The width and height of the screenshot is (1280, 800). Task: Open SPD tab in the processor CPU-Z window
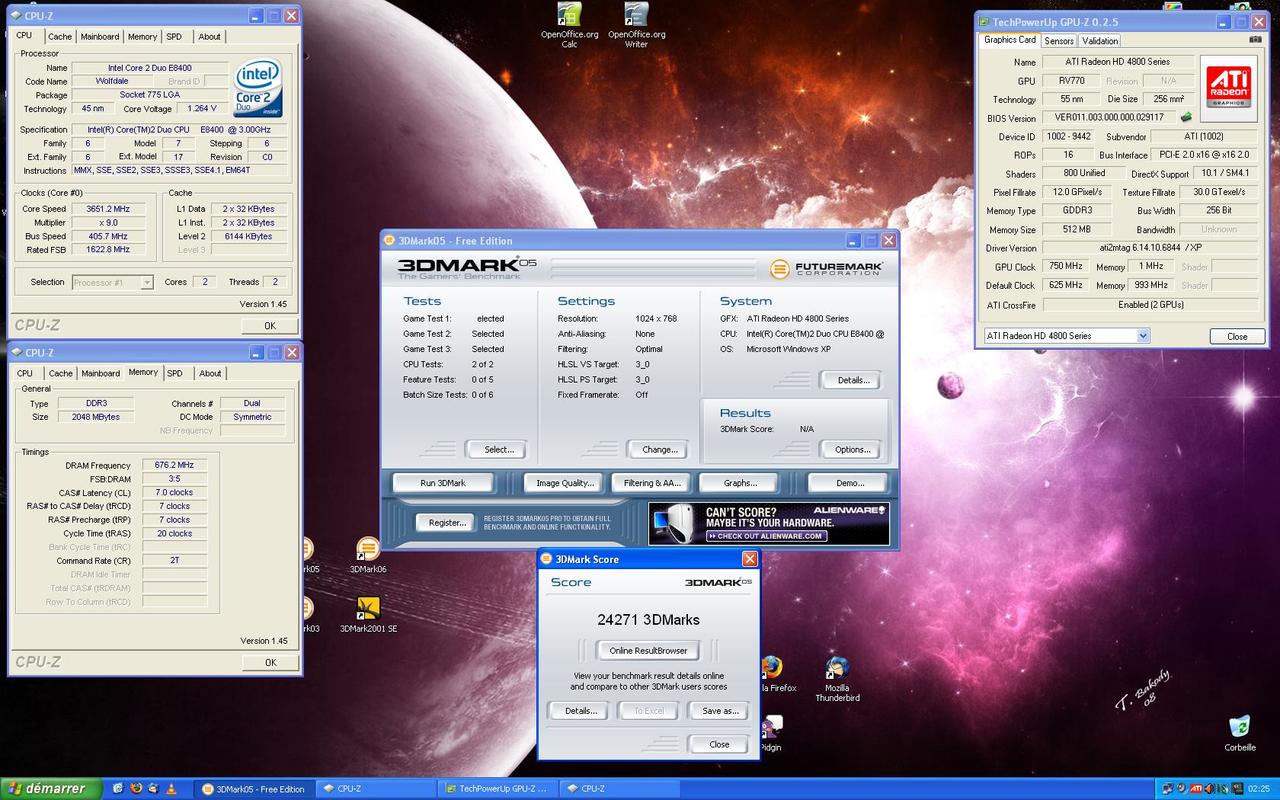pos(174,36)
